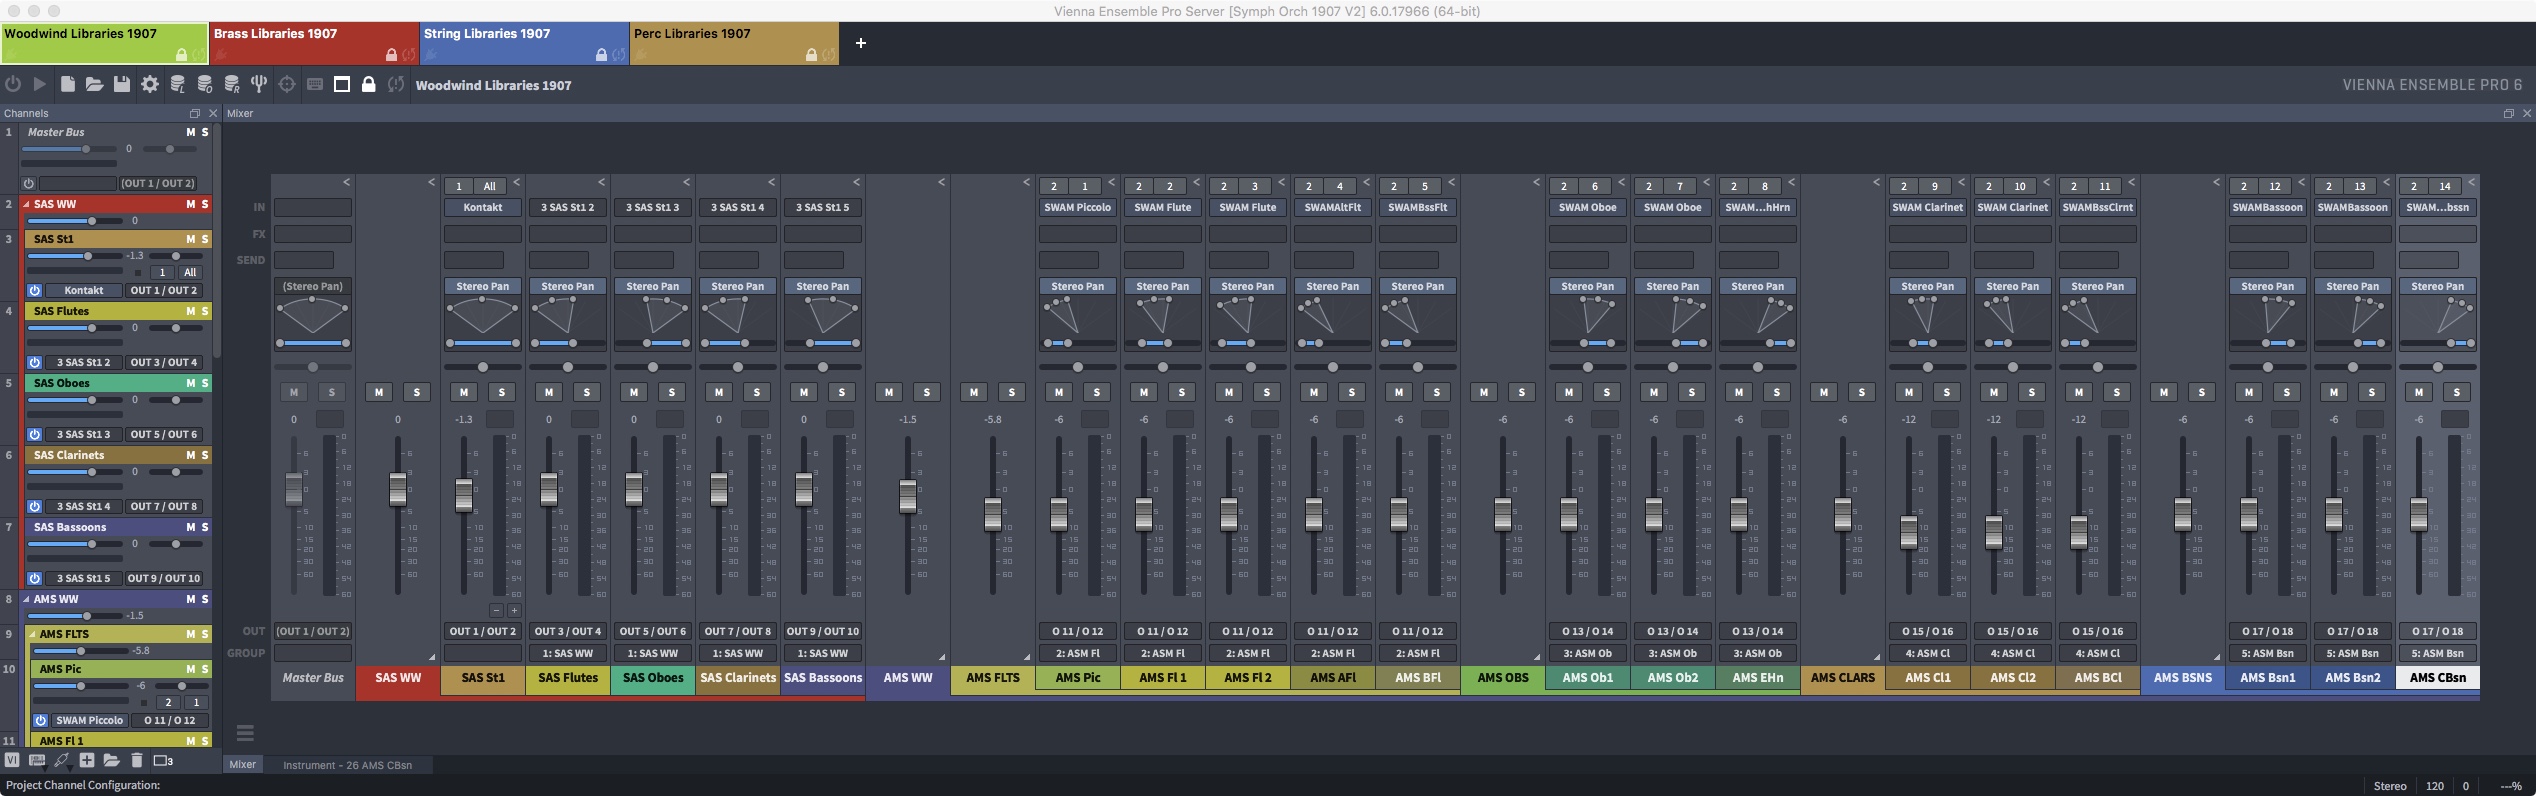Click the white square window icon in toolbar
Screen dimensions: 2536x796
click(x=342, y=85)
